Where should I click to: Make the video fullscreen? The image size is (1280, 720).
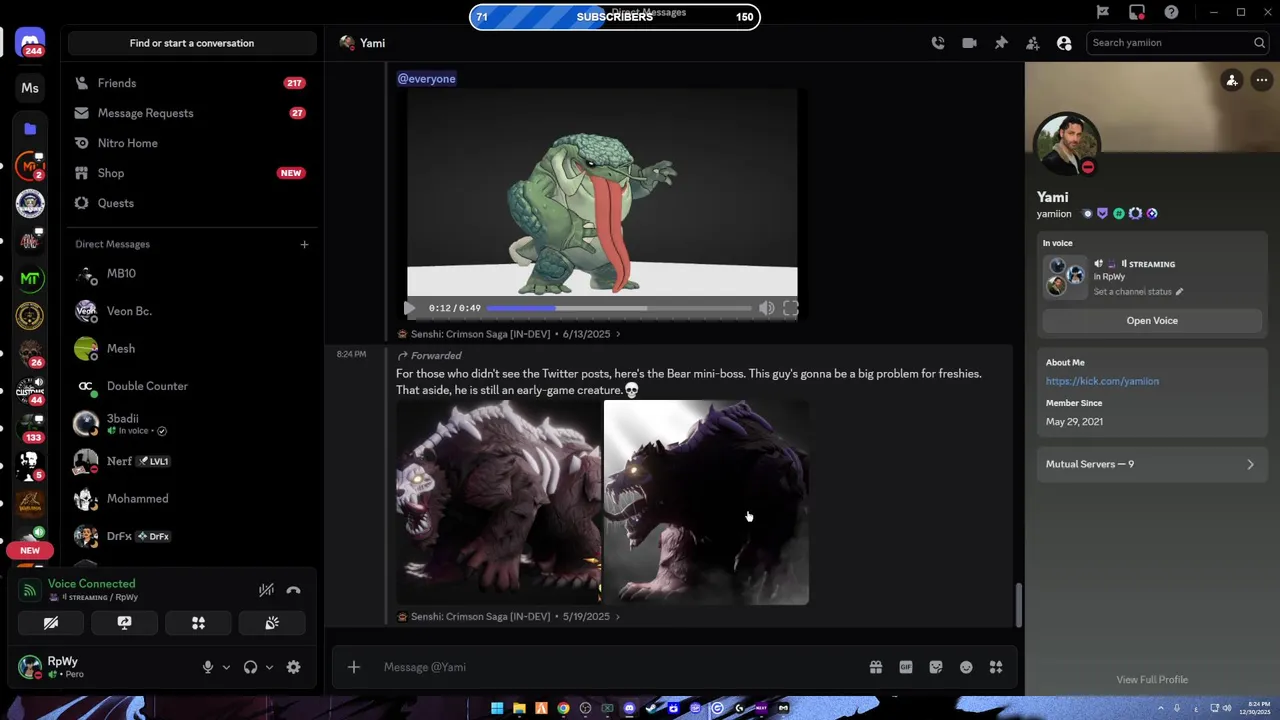790,308
